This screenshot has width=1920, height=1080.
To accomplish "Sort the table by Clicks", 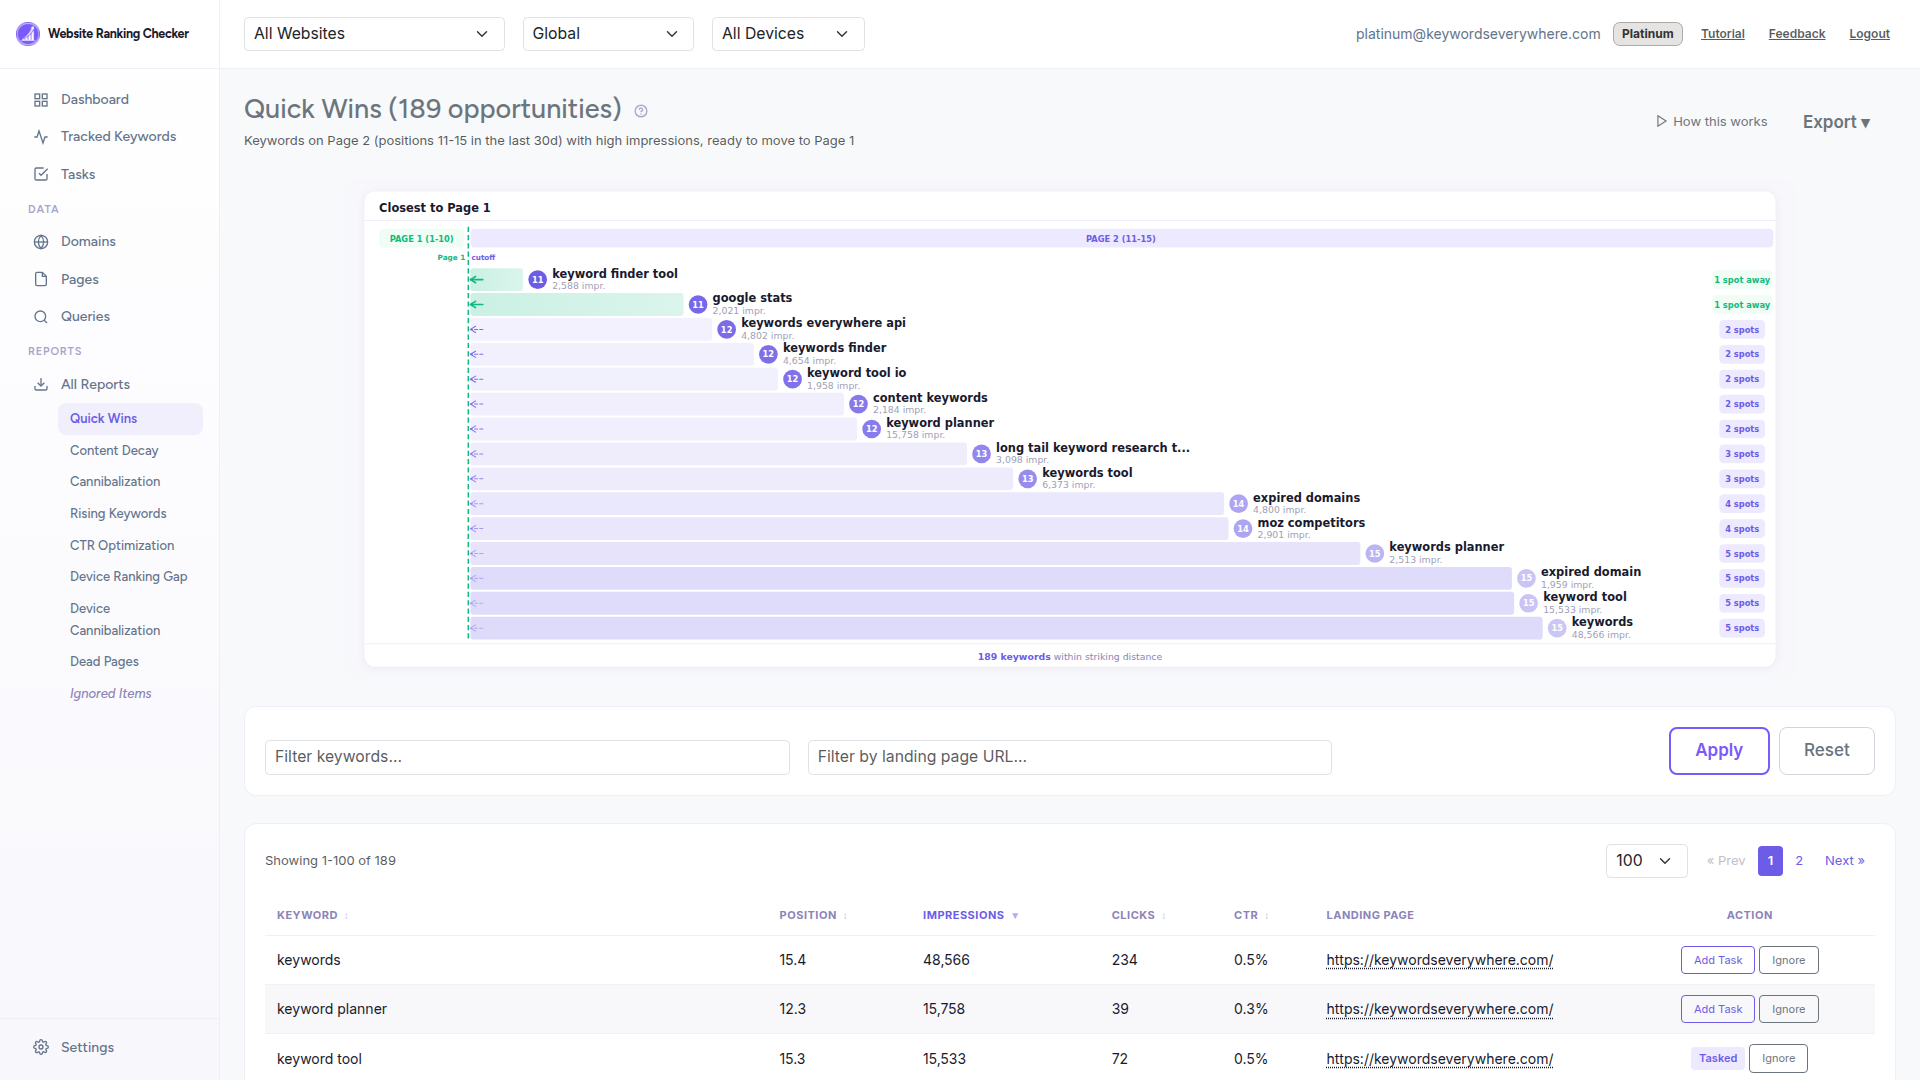I will click(1135, 914).
